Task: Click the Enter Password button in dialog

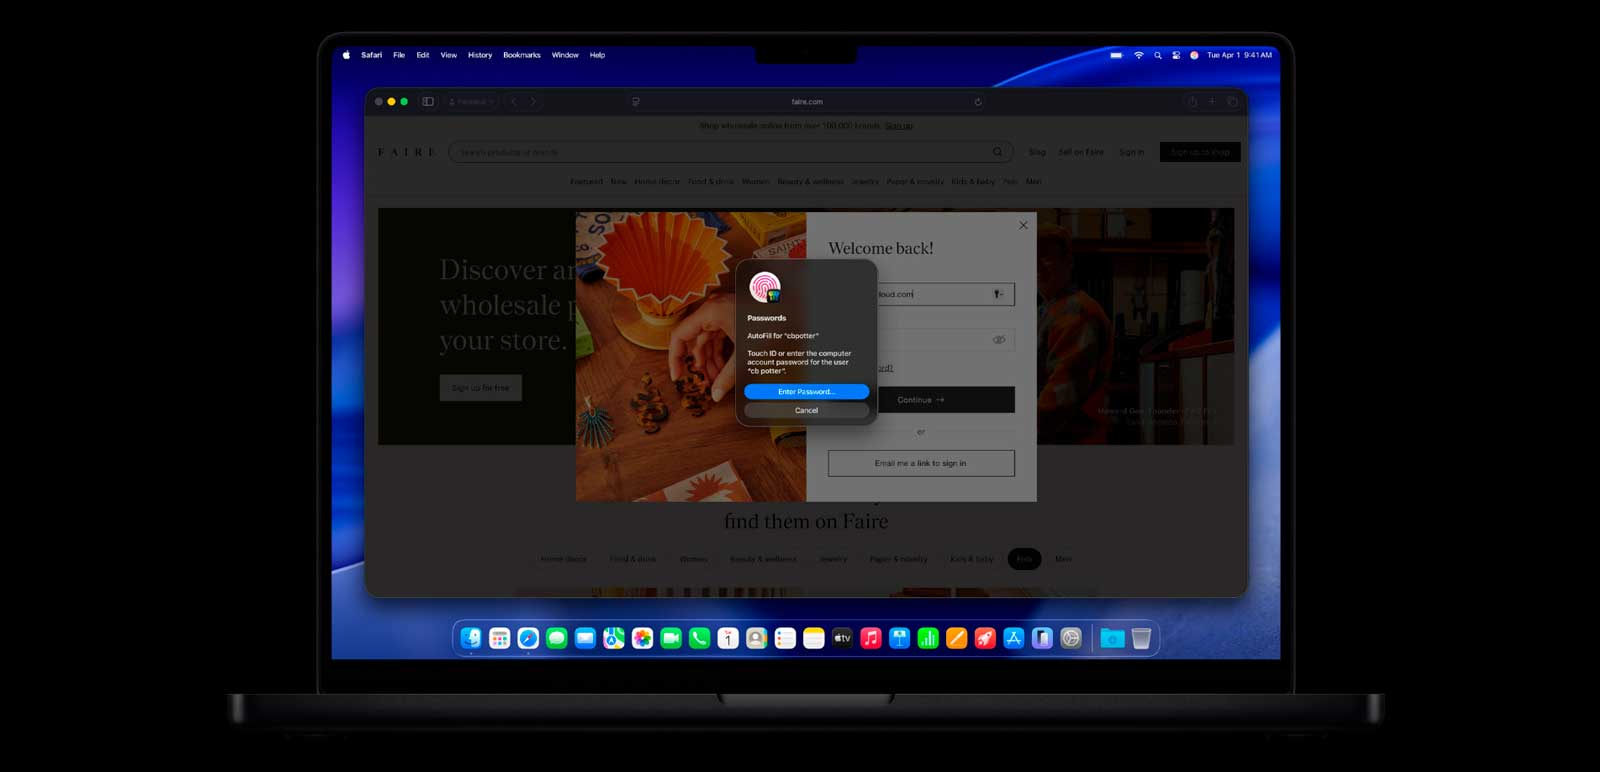Action: 806,392
